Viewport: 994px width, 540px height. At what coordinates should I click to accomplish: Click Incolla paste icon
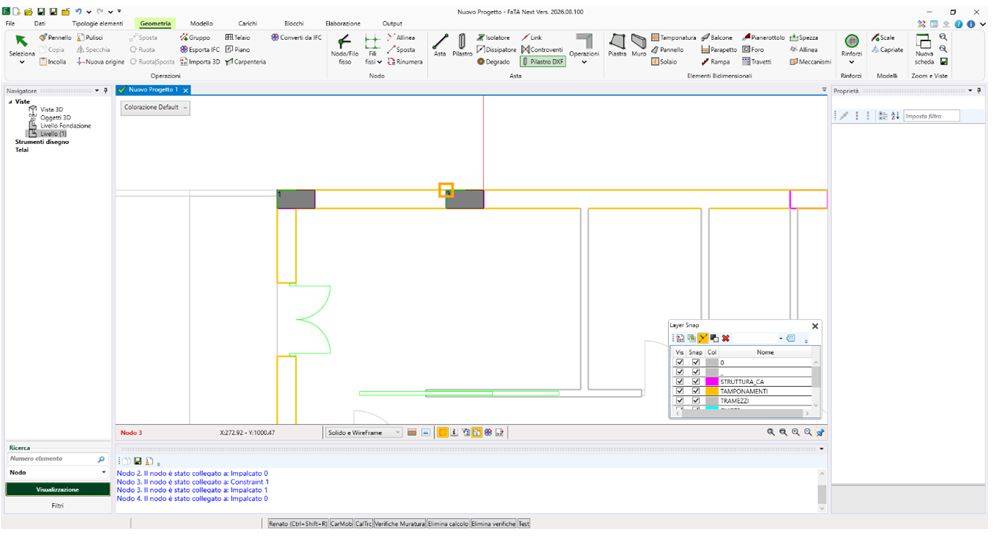[x=53, y=62]
